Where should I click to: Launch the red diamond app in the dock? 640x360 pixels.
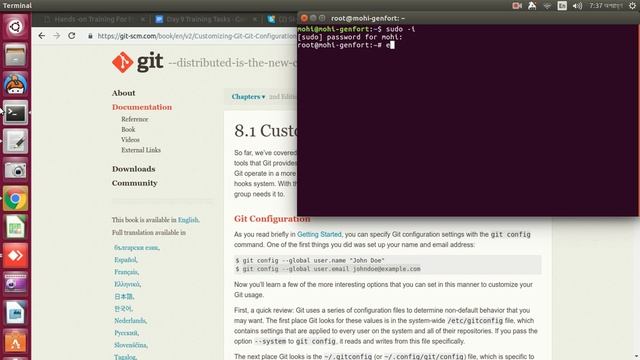(x=16, y=256)
